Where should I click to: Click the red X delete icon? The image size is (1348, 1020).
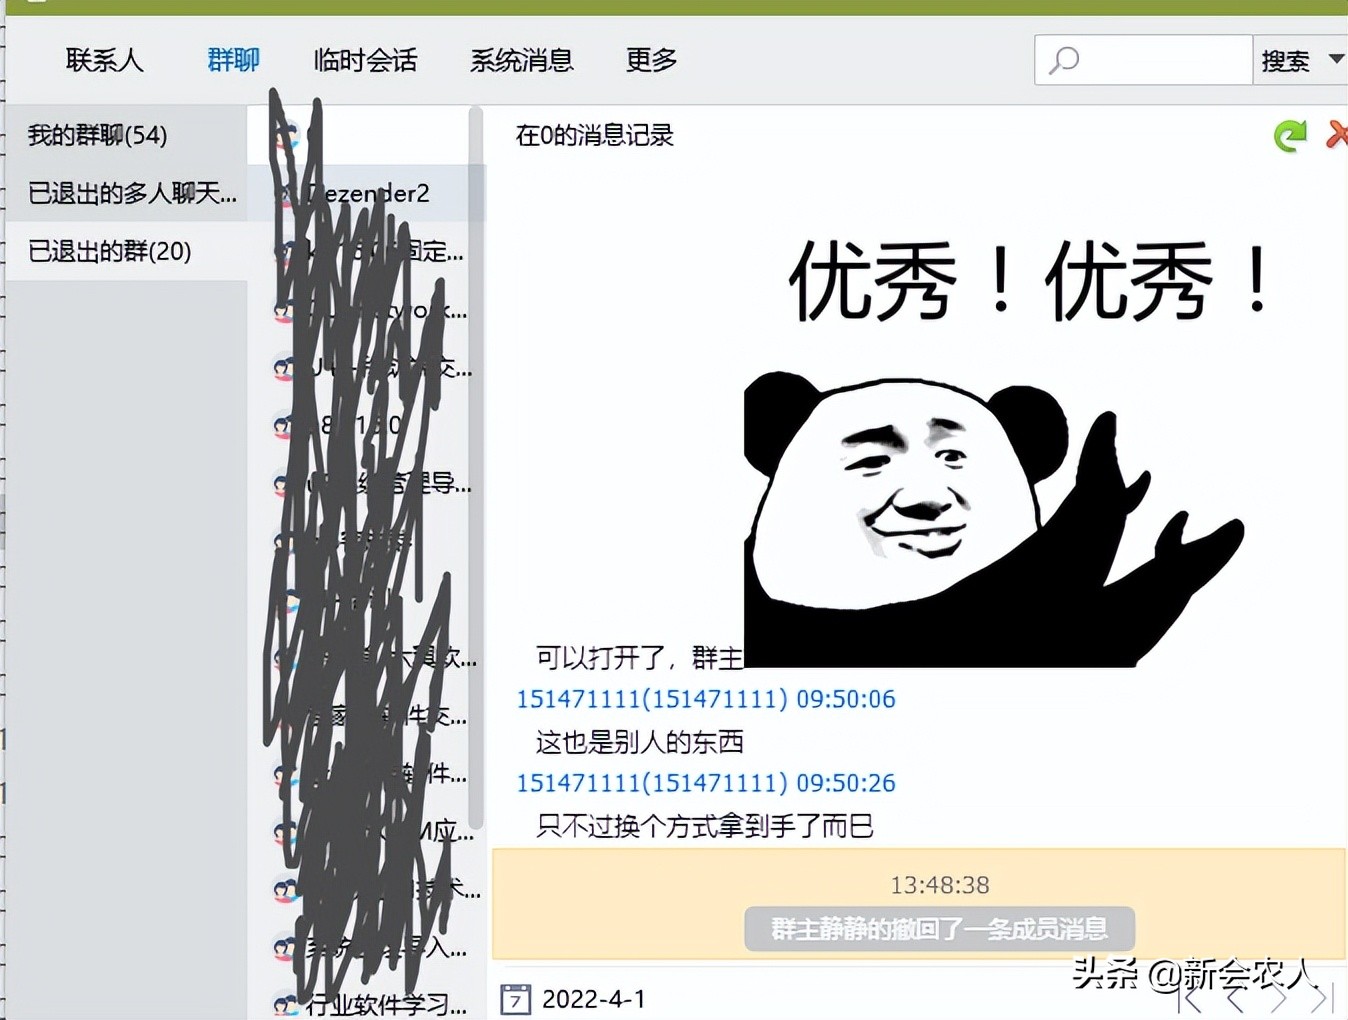tap(1337, 134)
